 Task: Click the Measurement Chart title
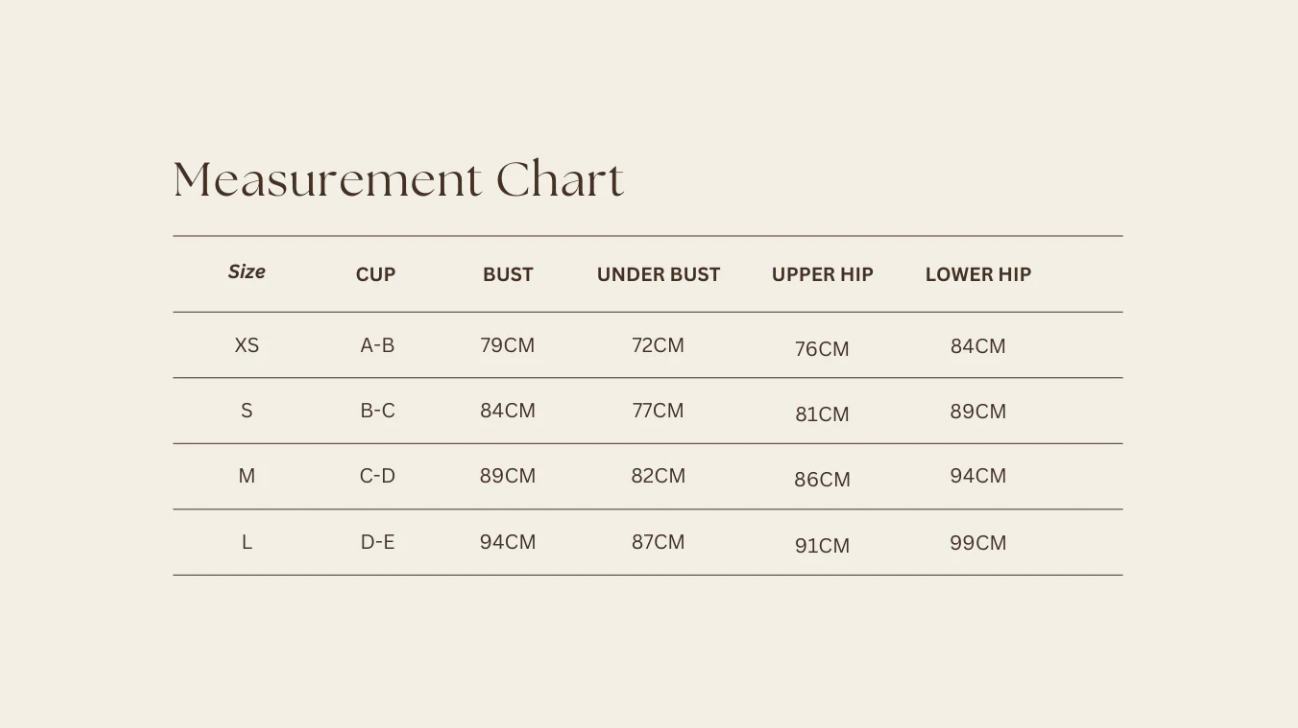click(x=398, y=180)
